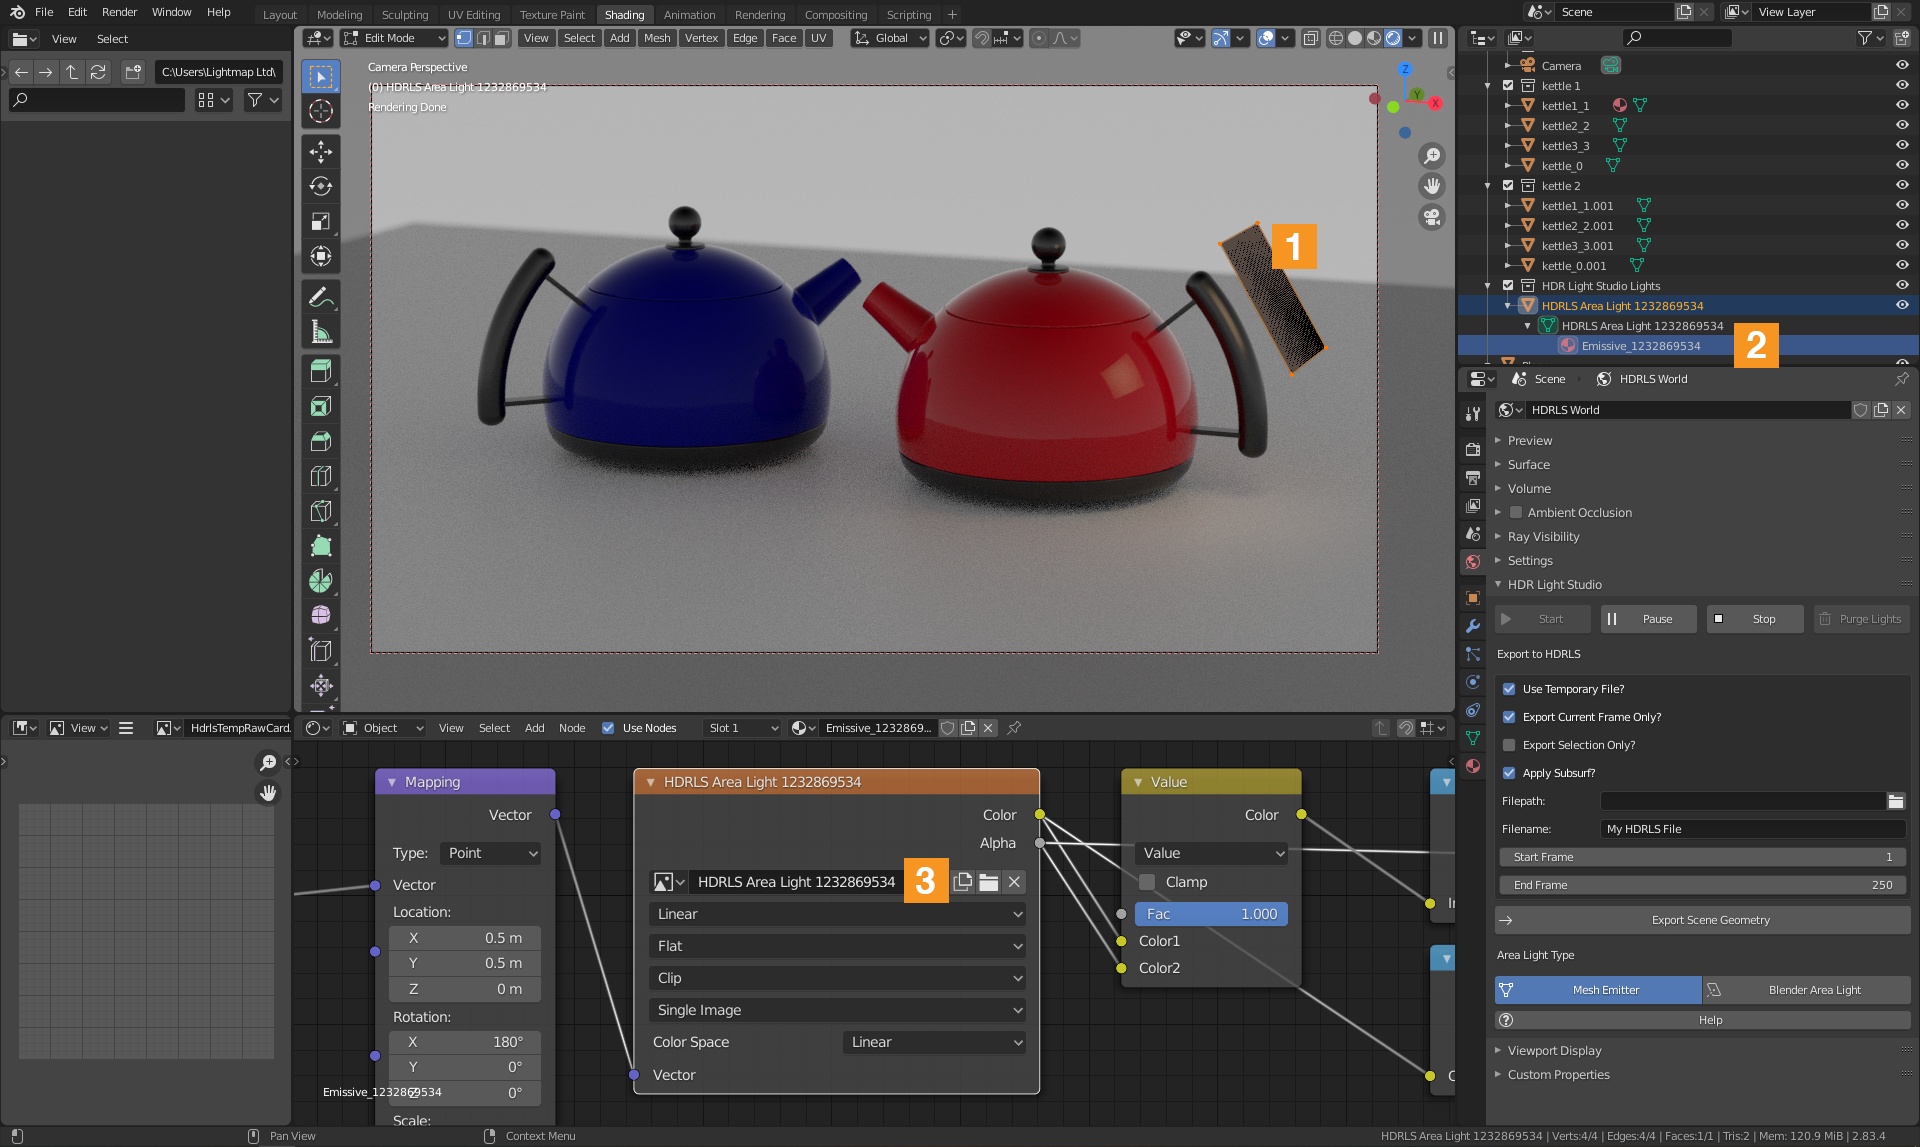The height and width of the screenshot is (1147, 1920).
Task: Click Export Scene Geometry button
Action: [x=1710, y=919]
